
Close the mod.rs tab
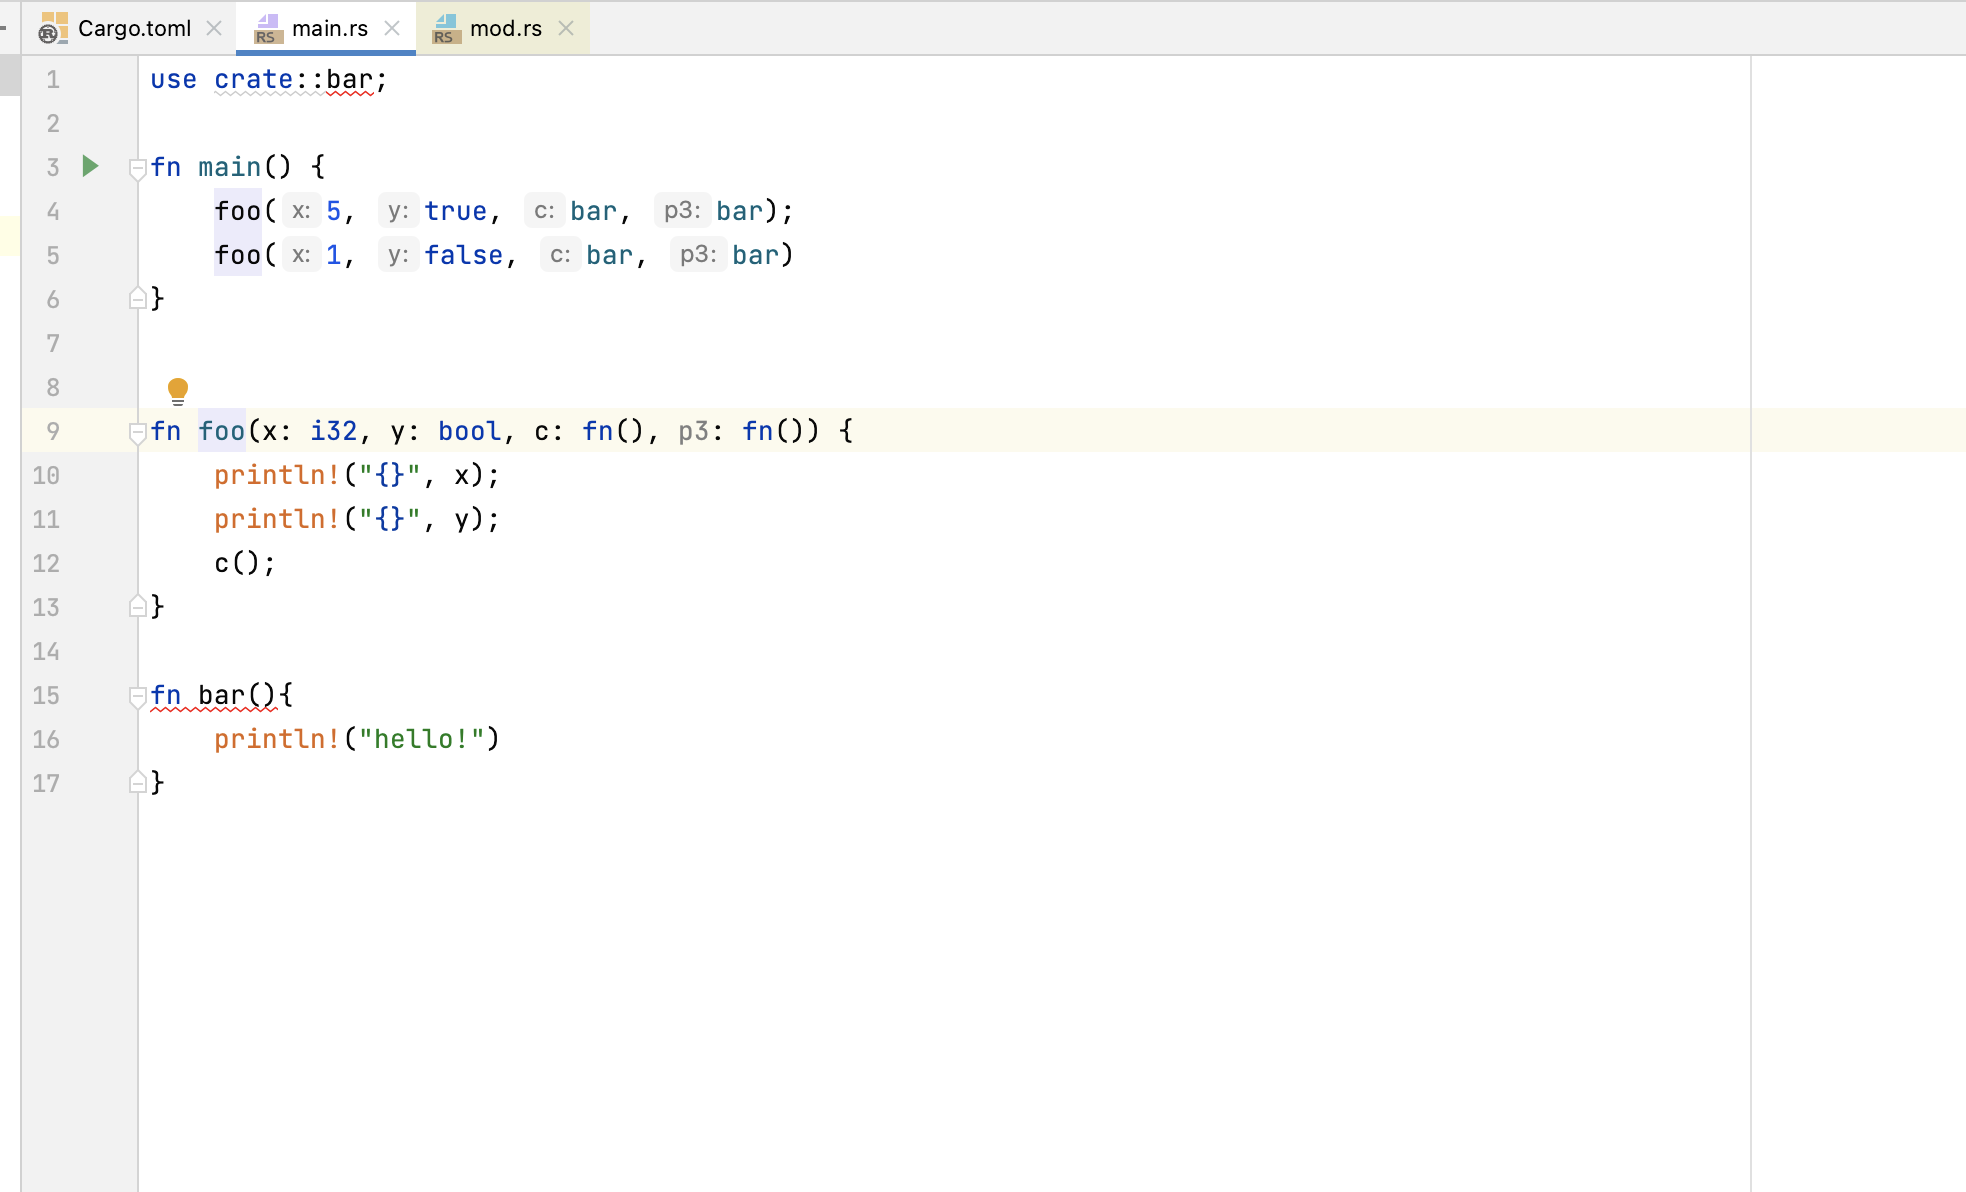tap(566, 28)
